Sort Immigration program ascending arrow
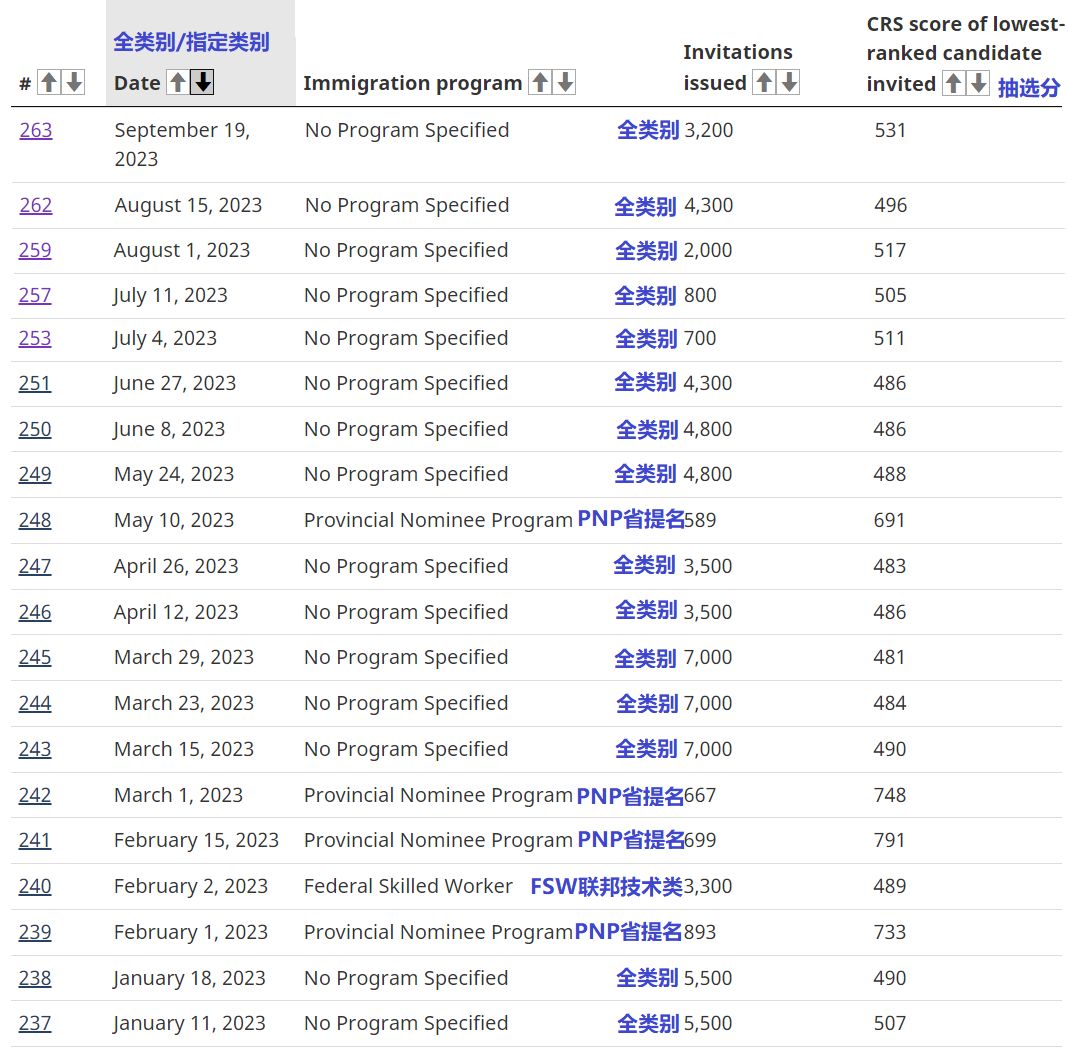Screen dimensions: 1068x1051 click(540, 82)
